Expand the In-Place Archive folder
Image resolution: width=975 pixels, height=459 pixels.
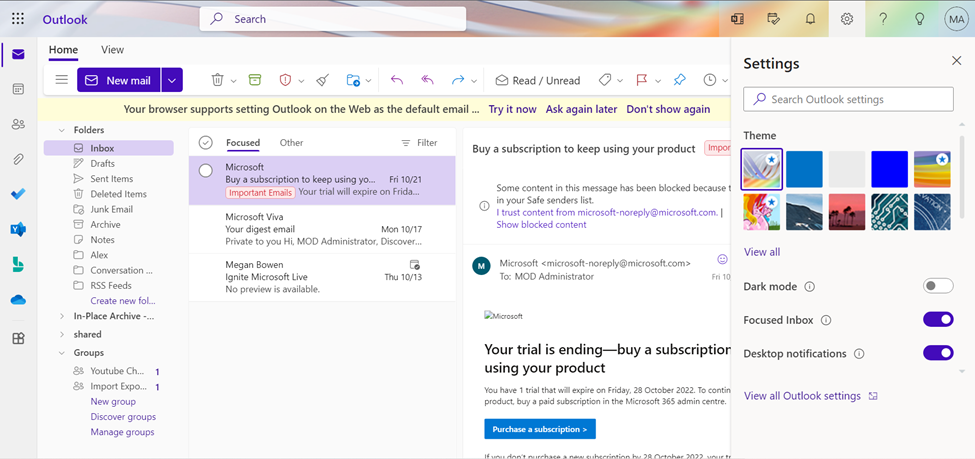point(62,316)
